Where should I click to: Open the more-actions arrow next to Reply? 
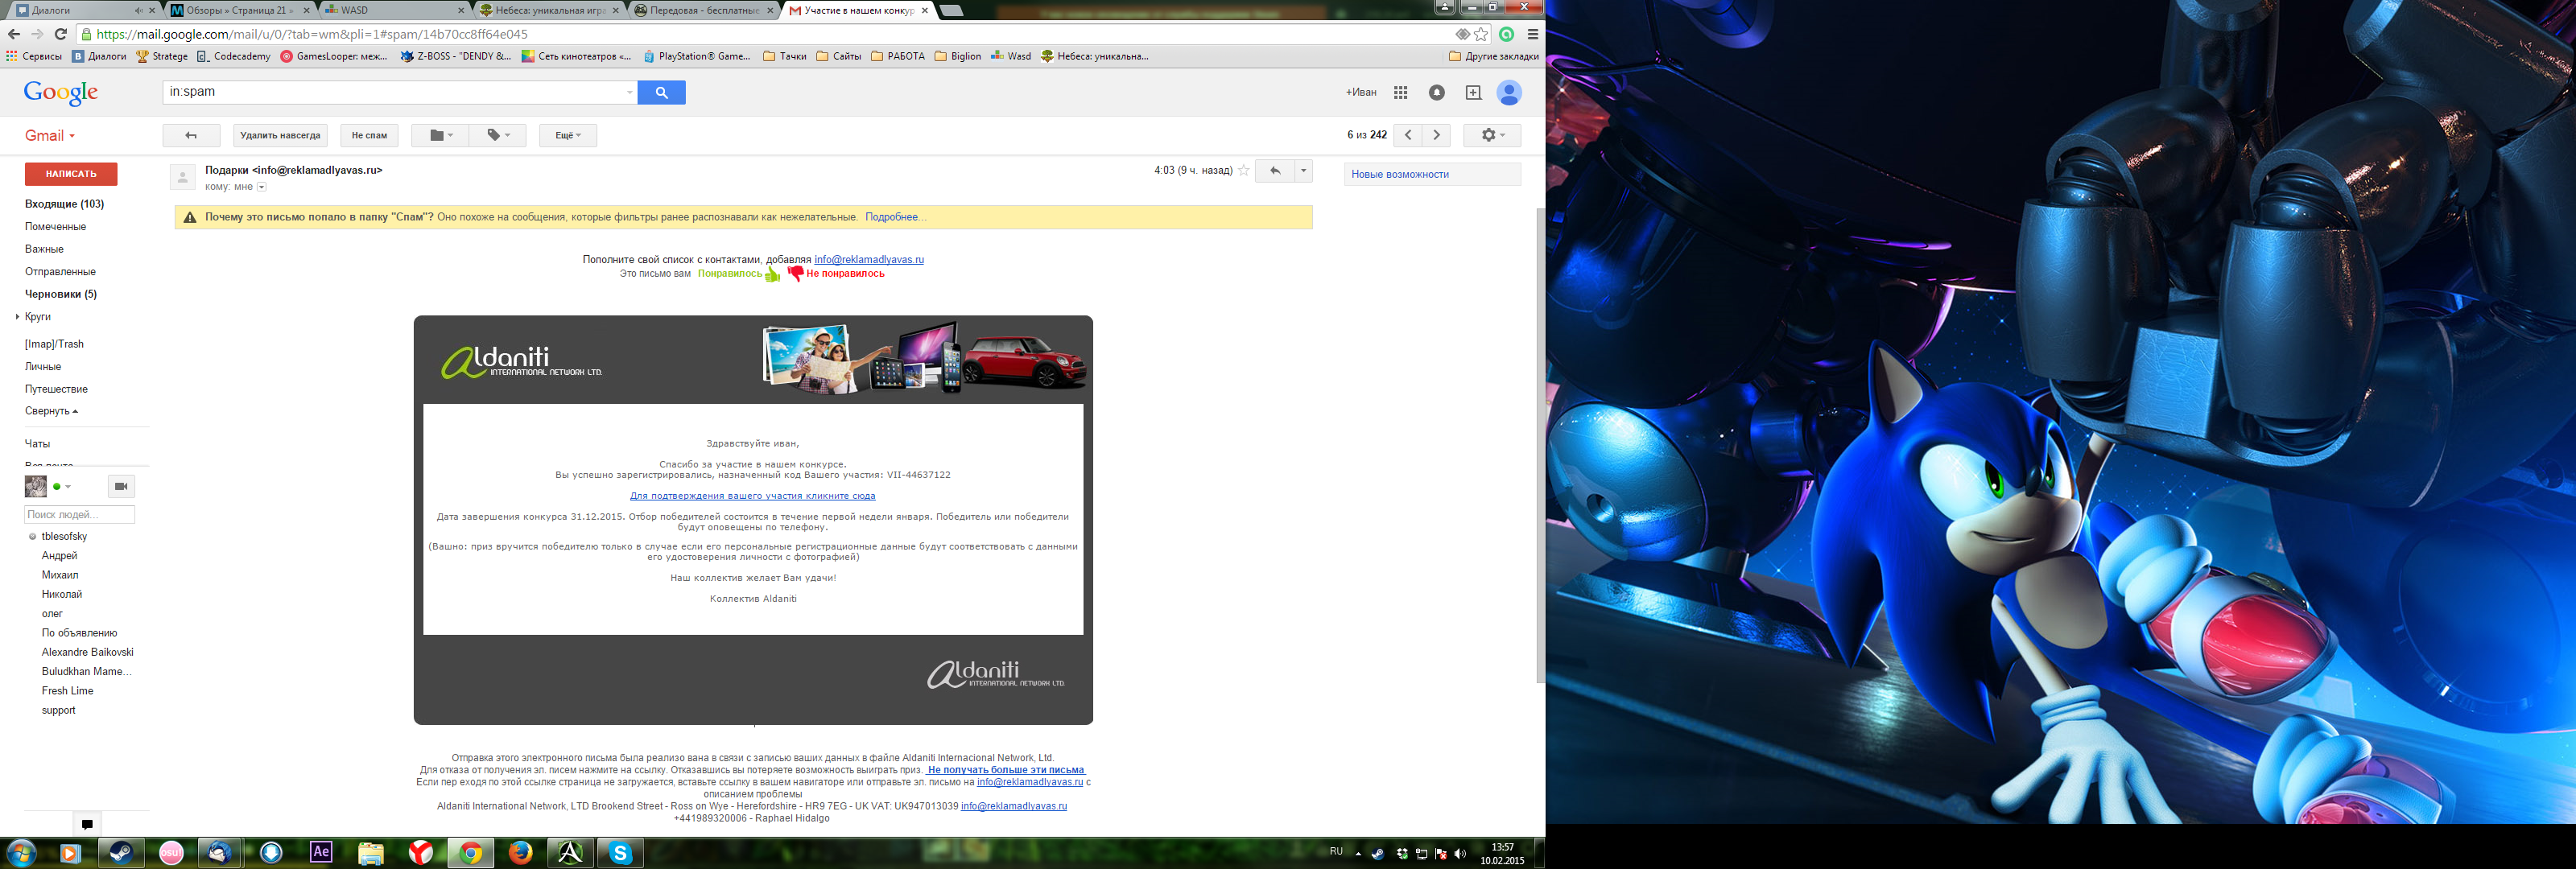[x=1303, y=170]
